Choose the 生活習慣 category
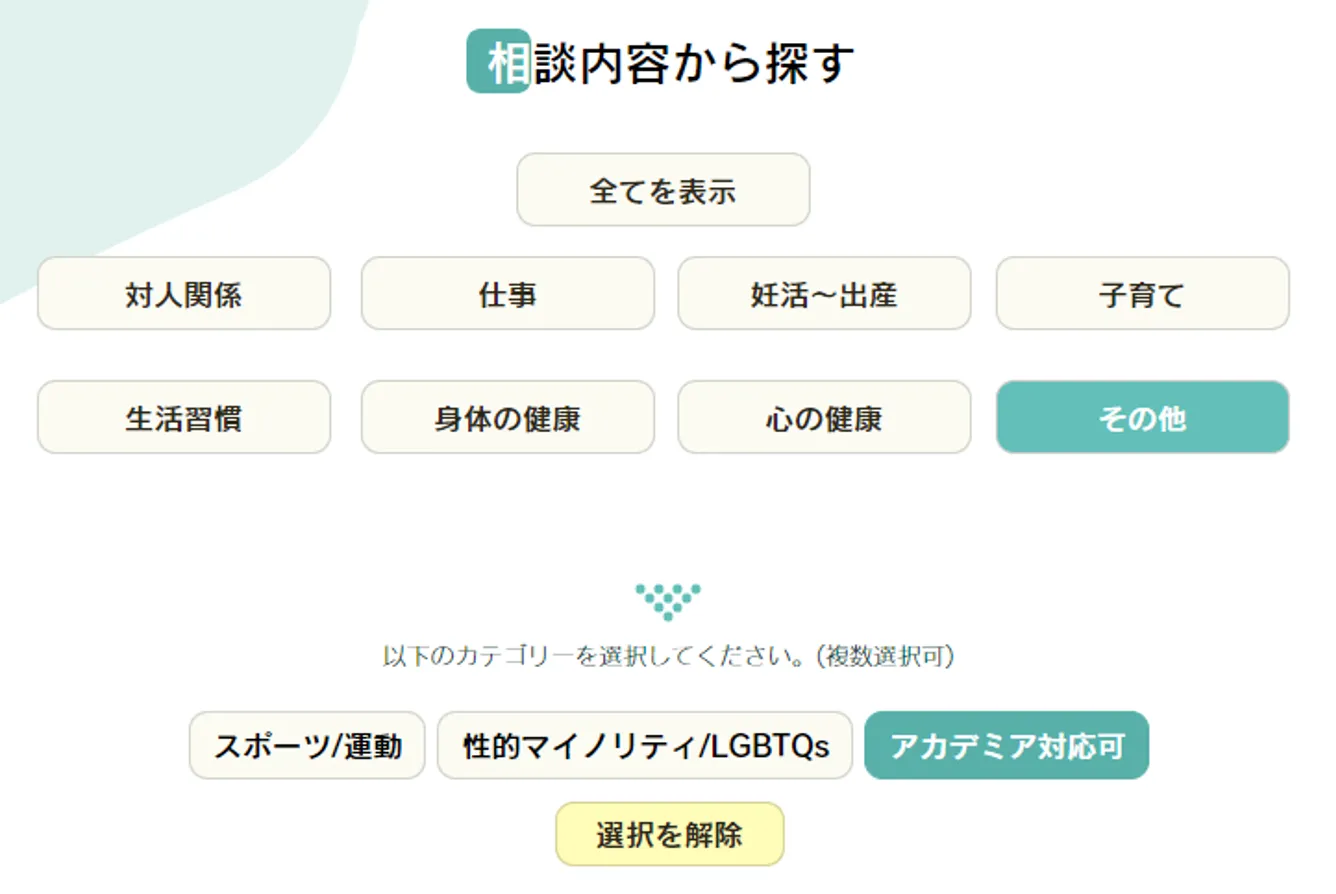1336x894 pixels. (184, 417)
